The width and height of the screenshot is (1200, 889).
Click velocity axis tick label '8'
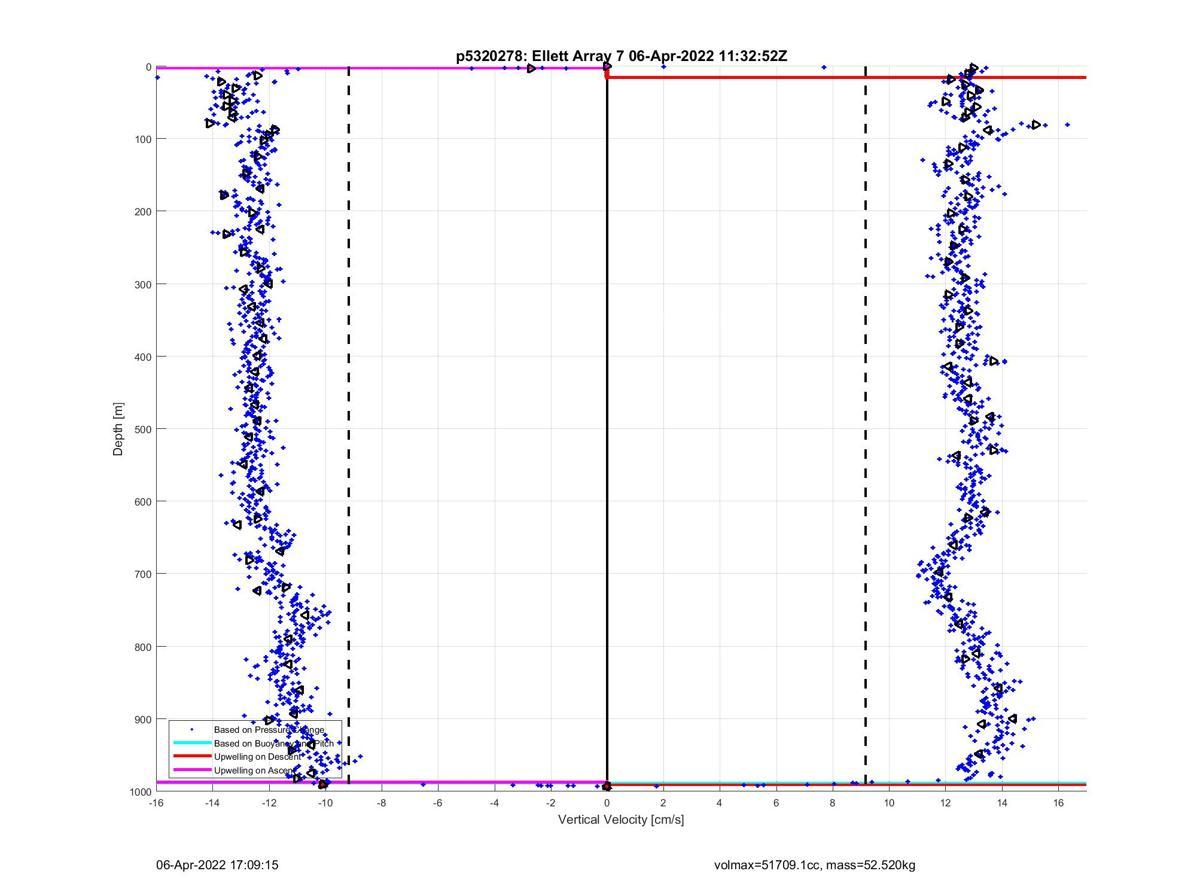click(x=833, y=803)
